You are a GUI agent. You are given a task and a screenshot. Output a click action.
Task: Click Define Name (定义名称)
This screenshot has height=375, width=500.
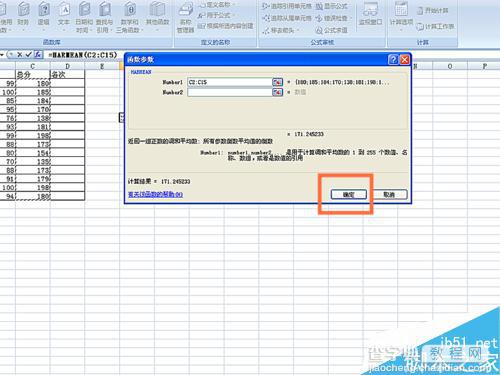tap(216, 5)
